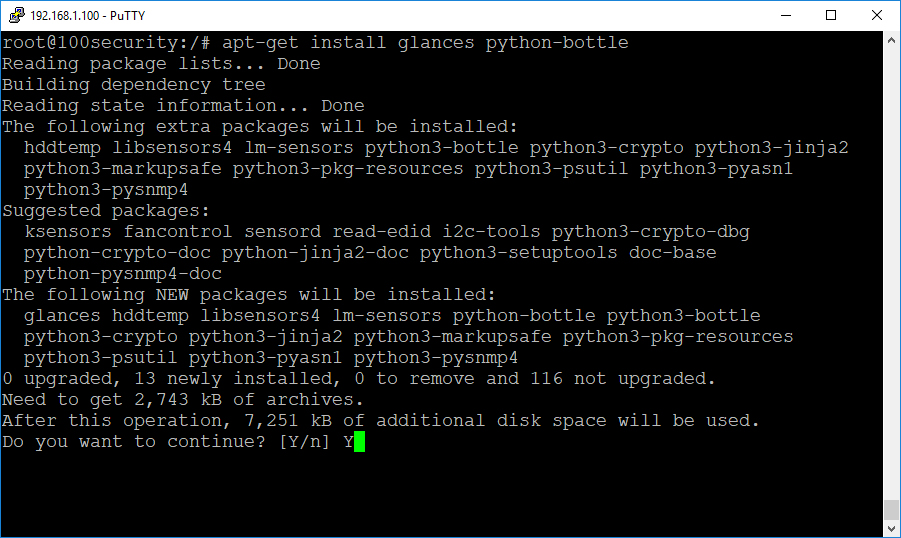Click python3-pysnmp4 in the last package line
This screenshot has height=538, width=901.
(436, 358)
